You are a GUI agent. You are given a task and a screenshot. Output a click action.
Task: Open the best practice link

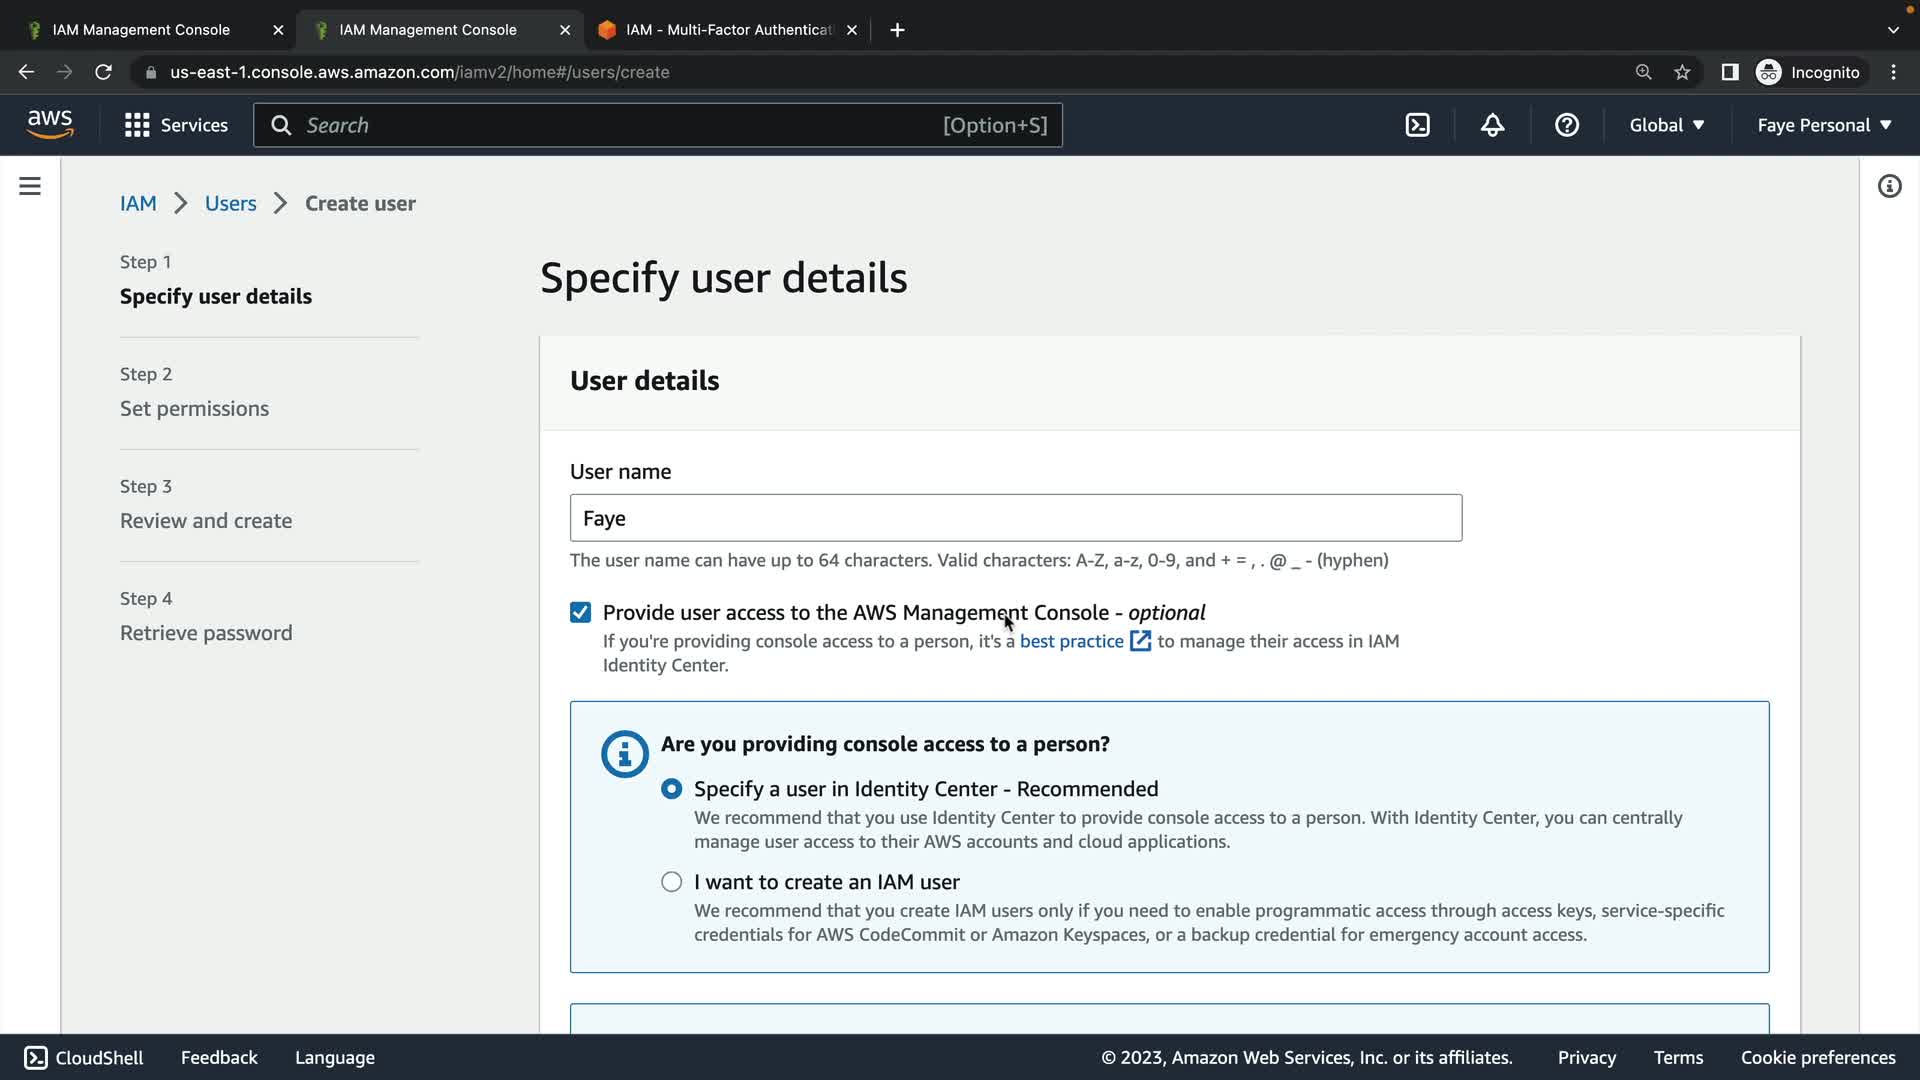[x=1072, y=641]
